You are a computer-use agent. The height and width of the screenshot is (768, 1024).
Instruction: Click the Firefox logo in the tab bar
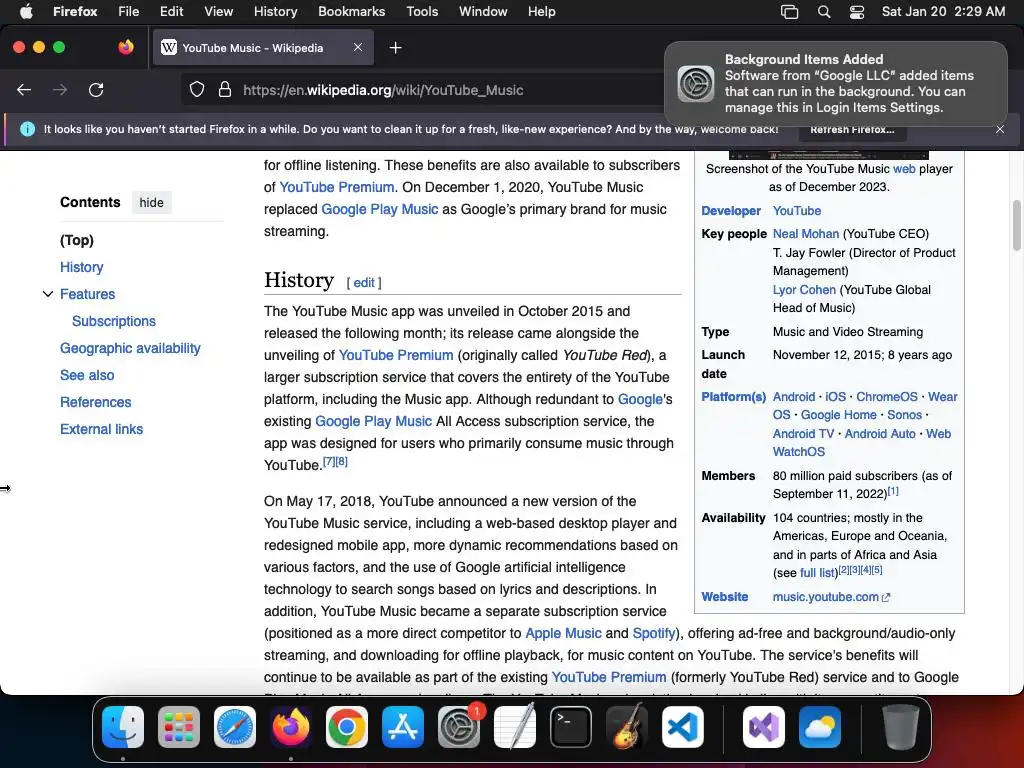(x=126, y=47)
